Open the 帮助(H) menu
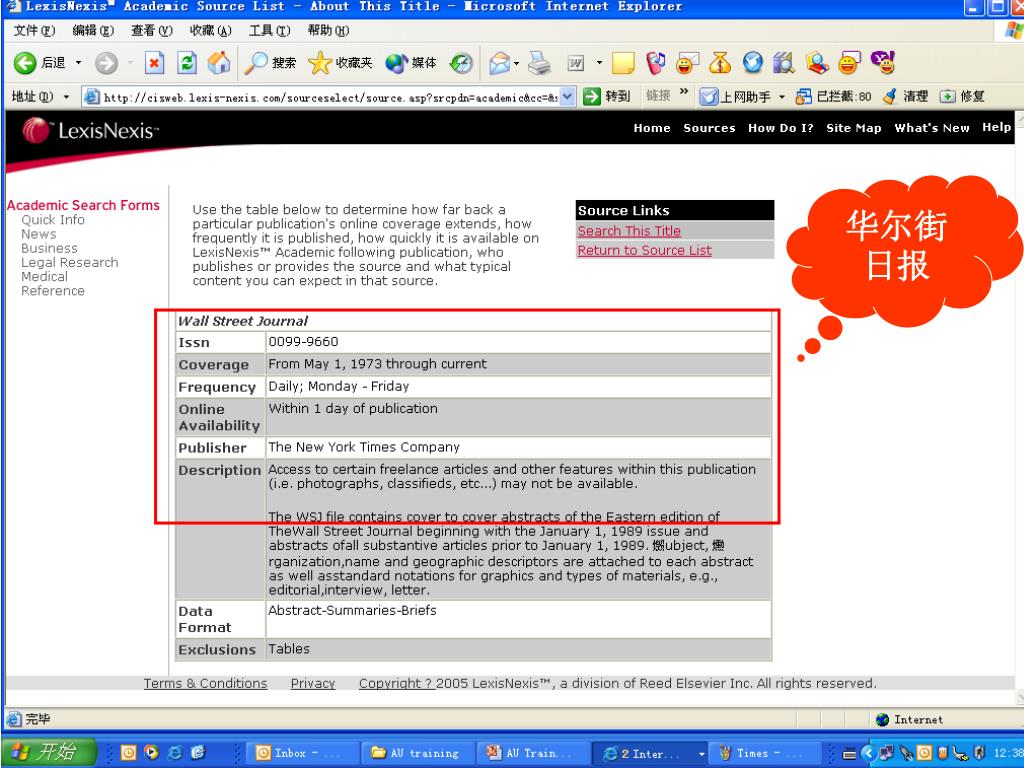Viewport: 1024px width, 768px height. pos(328,30)
